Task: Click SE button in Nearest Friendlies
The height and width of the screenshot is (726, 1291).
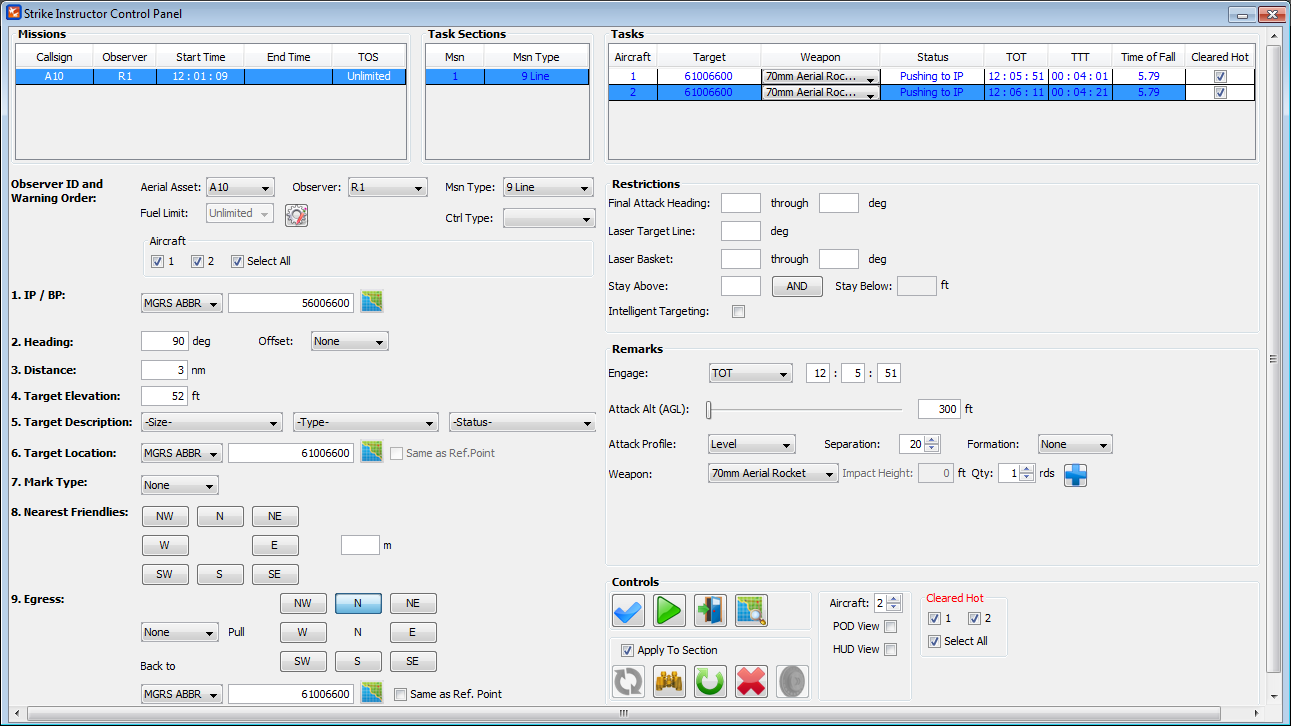Action: 275,575
